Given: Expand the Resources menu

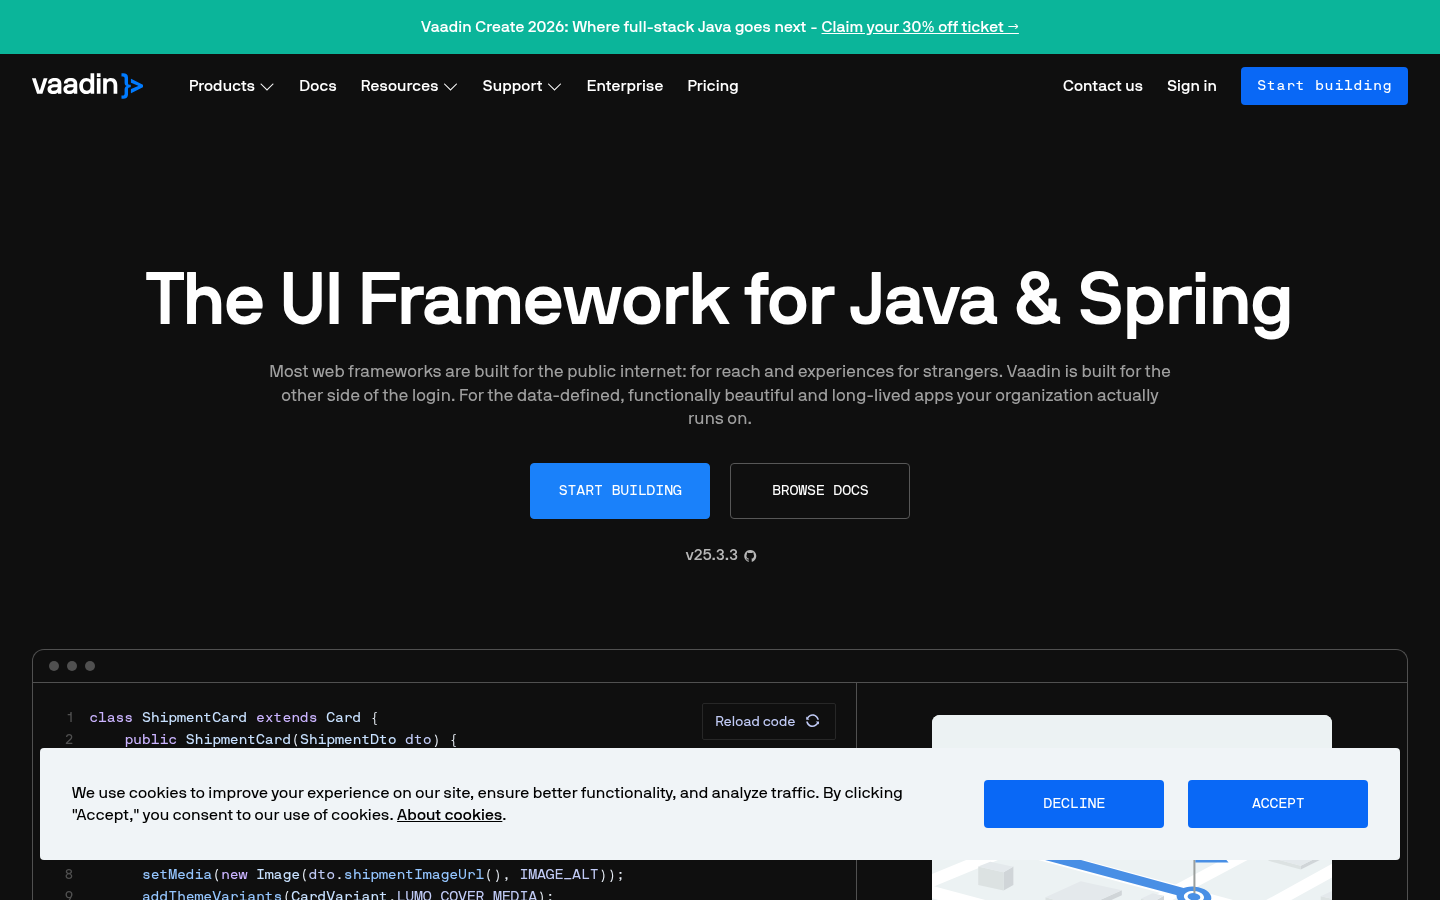Looking at the screenshot, I should [409, 86].
